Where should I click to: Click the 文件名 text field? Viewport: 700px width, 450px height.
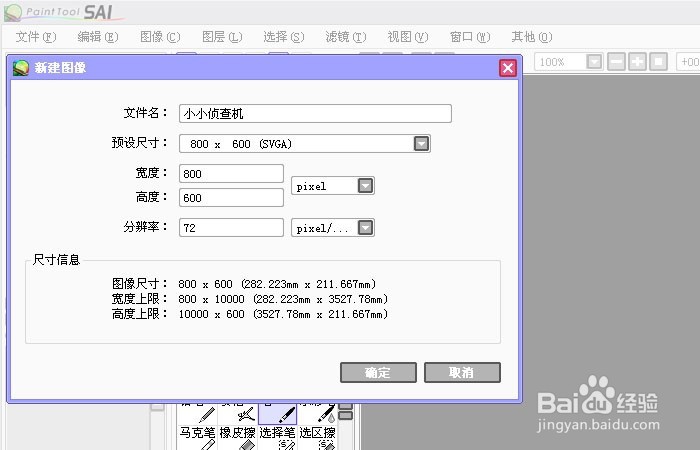[x=315, y=113]
